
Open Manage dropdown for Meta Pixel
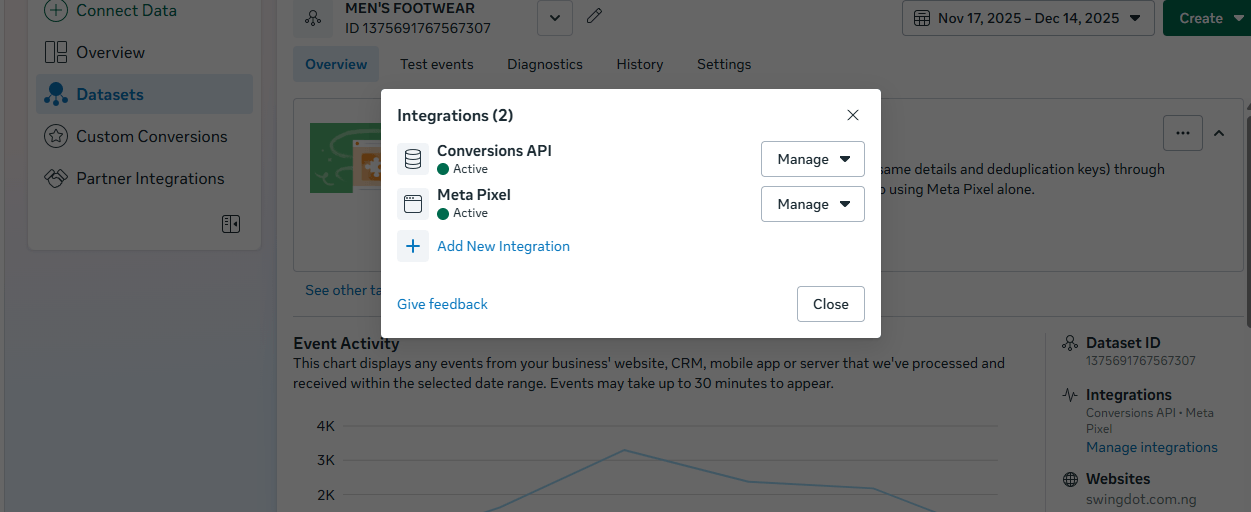813,204
